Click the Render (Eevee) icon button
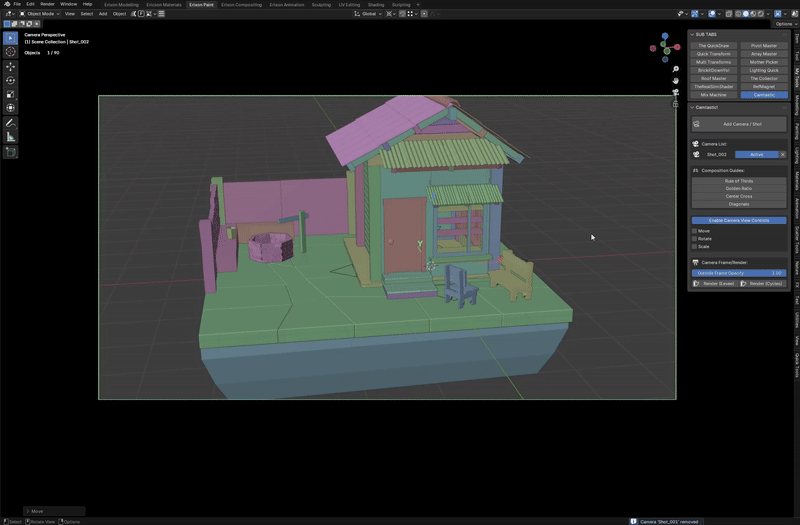Viewport: 800px width, 525px height. point(713,284)
